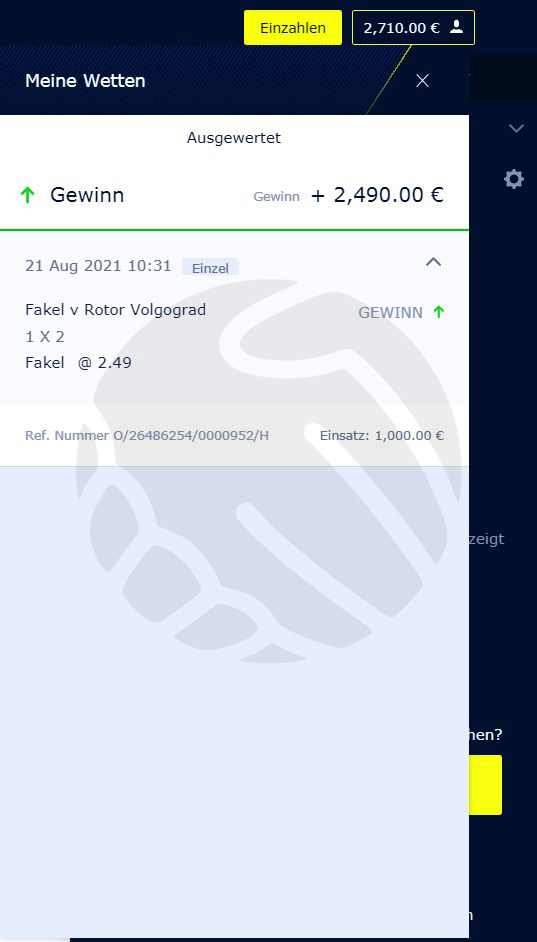Viewport: 537px width, 942px height.
Task: Click the Einzahlen deposit button
Action: tap(293, 28)
